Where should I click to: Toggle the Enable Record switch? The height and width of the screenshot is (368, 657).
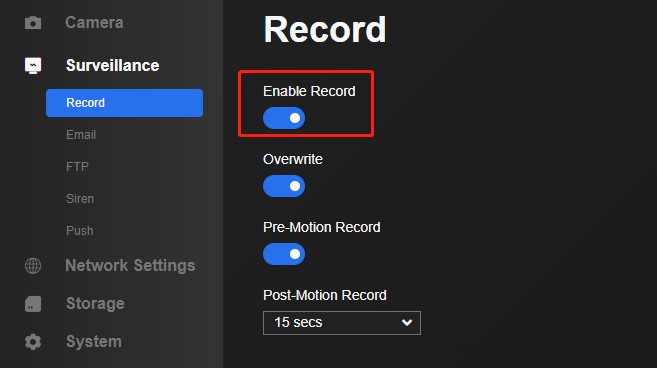point(284,118)
